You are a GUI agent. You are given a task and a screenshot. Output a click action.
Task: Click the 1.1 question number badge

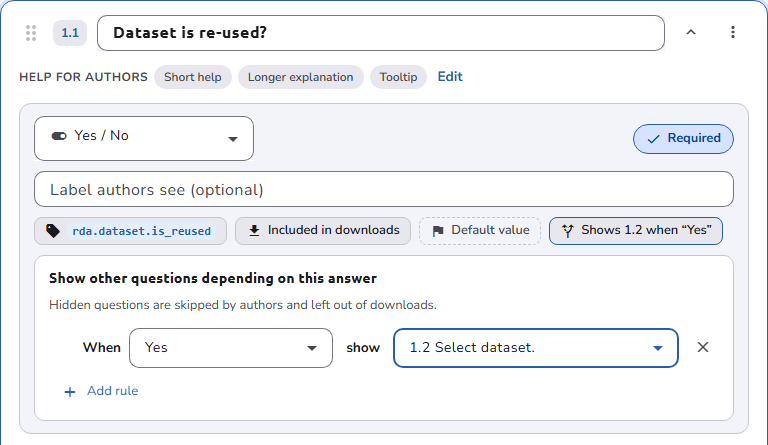point(70,33)
